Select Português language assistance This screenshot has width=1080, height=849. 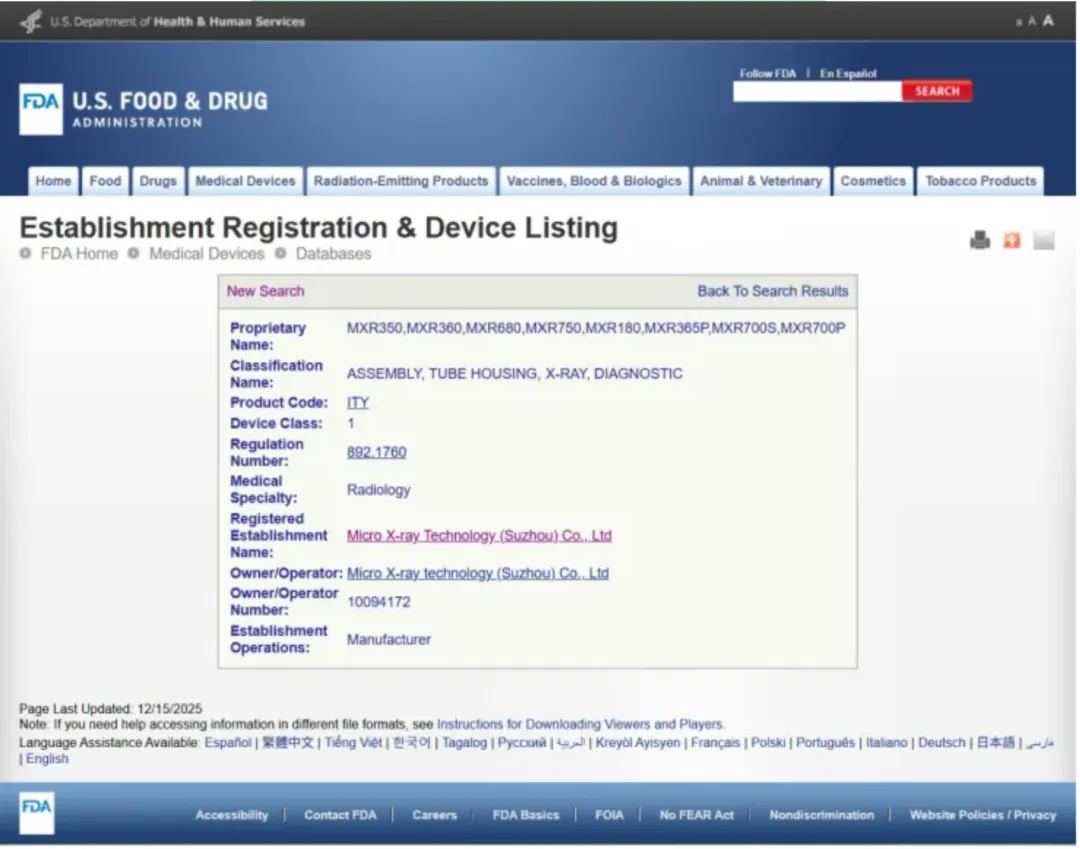[x=825, y=742]
